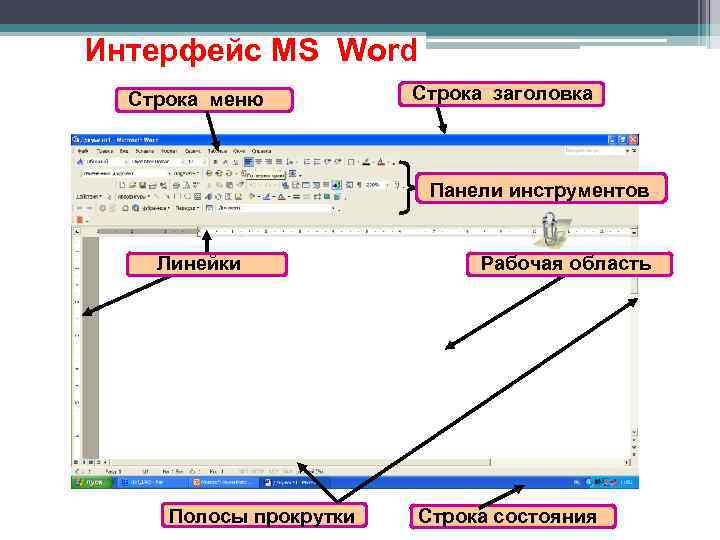Open the Справка menu
The image size is (720, 540).
coord(262,151)
